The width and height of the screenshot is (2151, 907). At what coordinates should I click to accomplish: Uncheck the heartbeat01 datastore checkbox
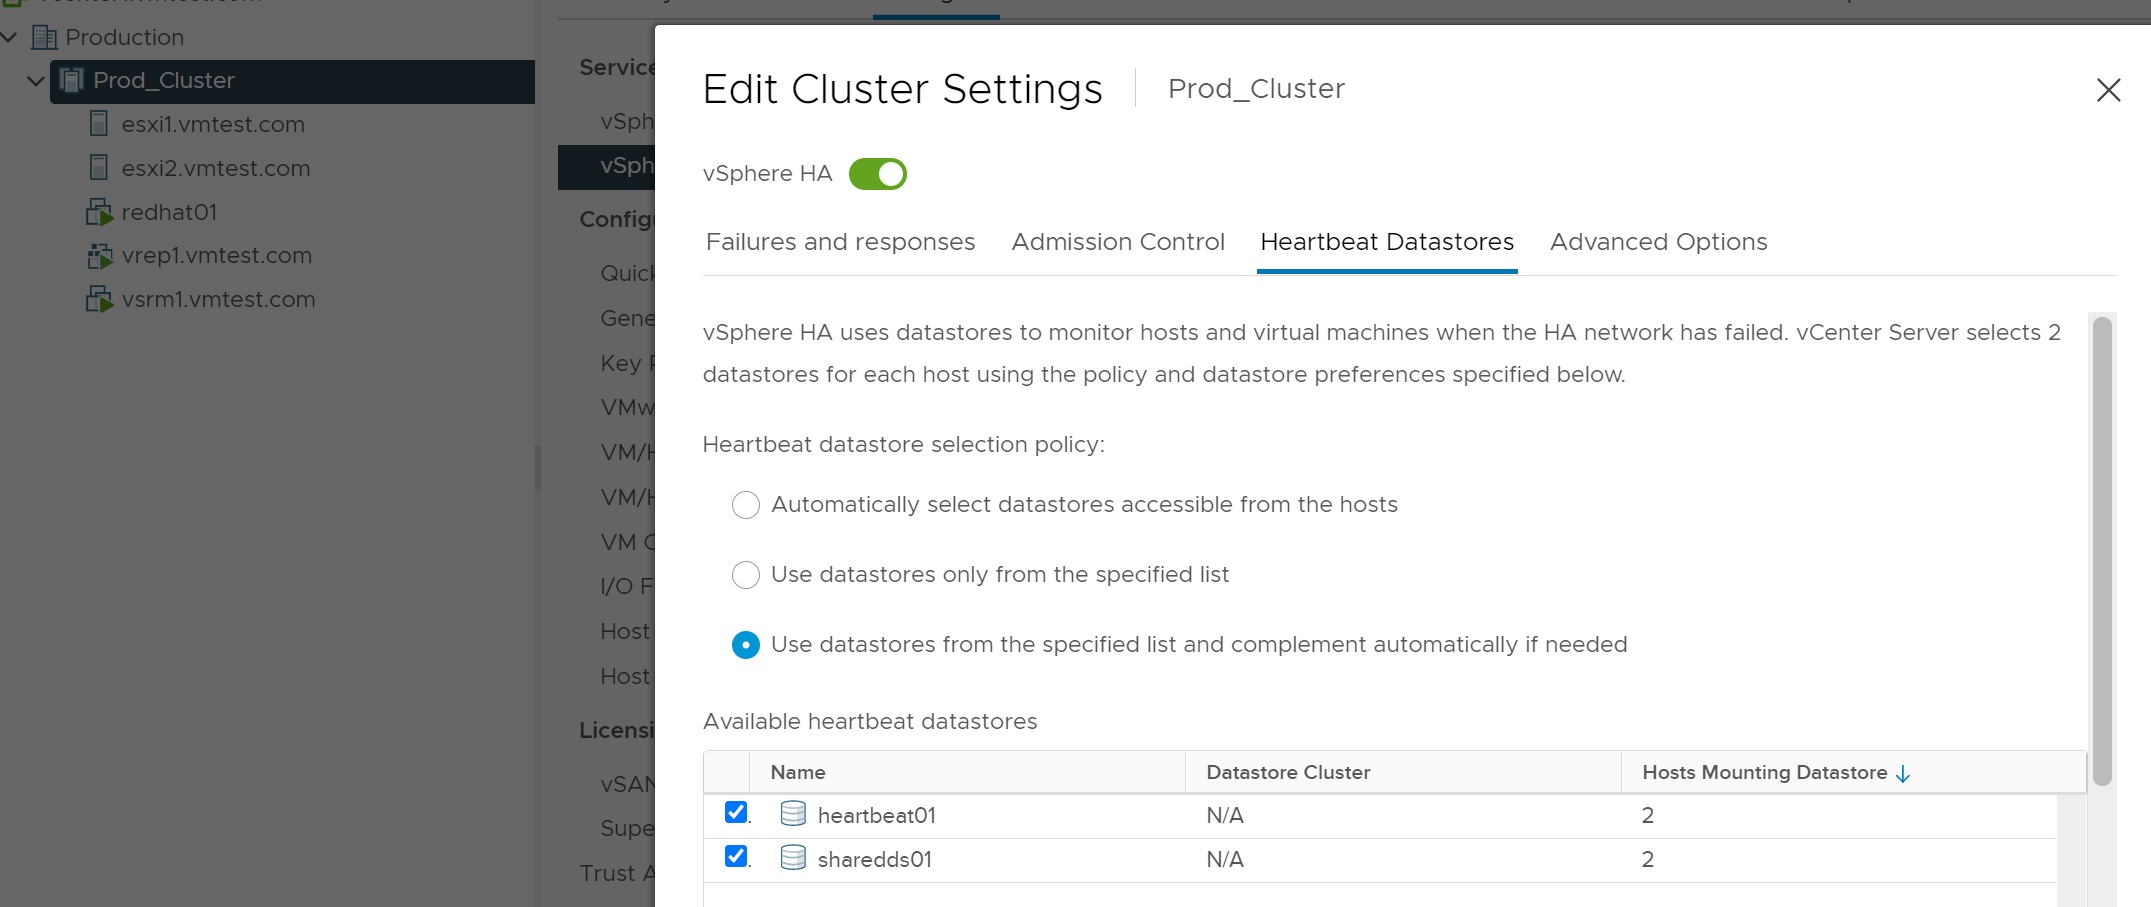[x=736, y=812]
